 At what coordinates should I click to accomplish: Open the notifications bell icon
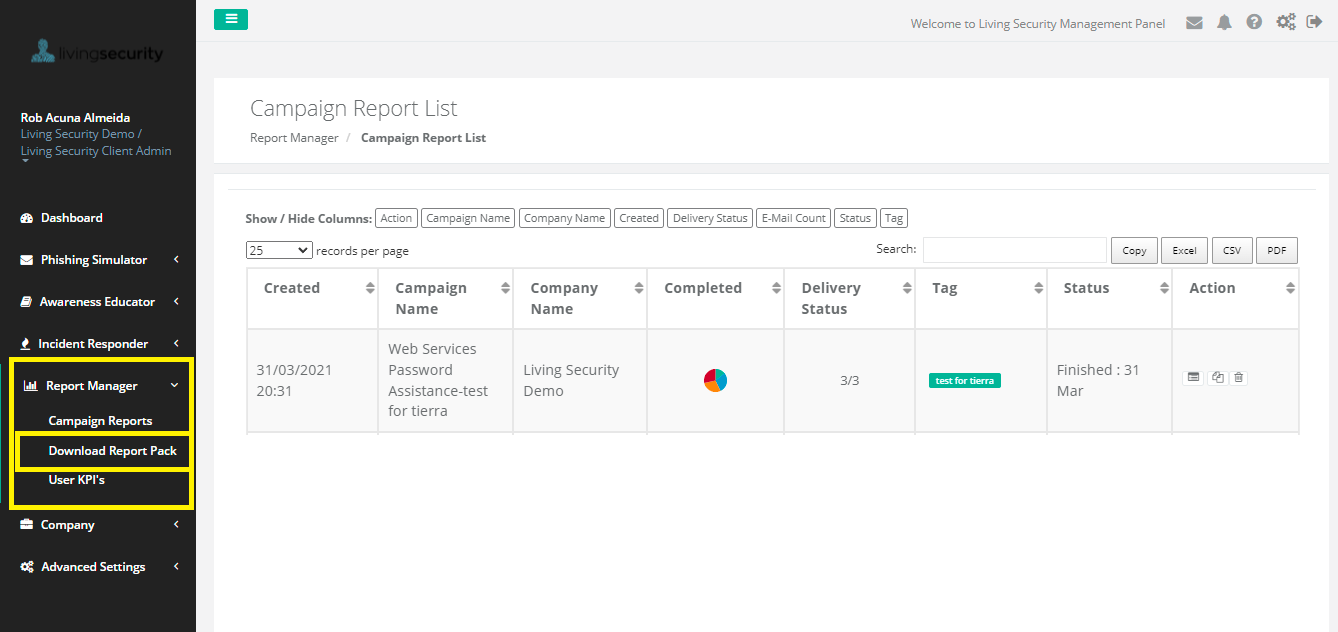[1224, 22]
